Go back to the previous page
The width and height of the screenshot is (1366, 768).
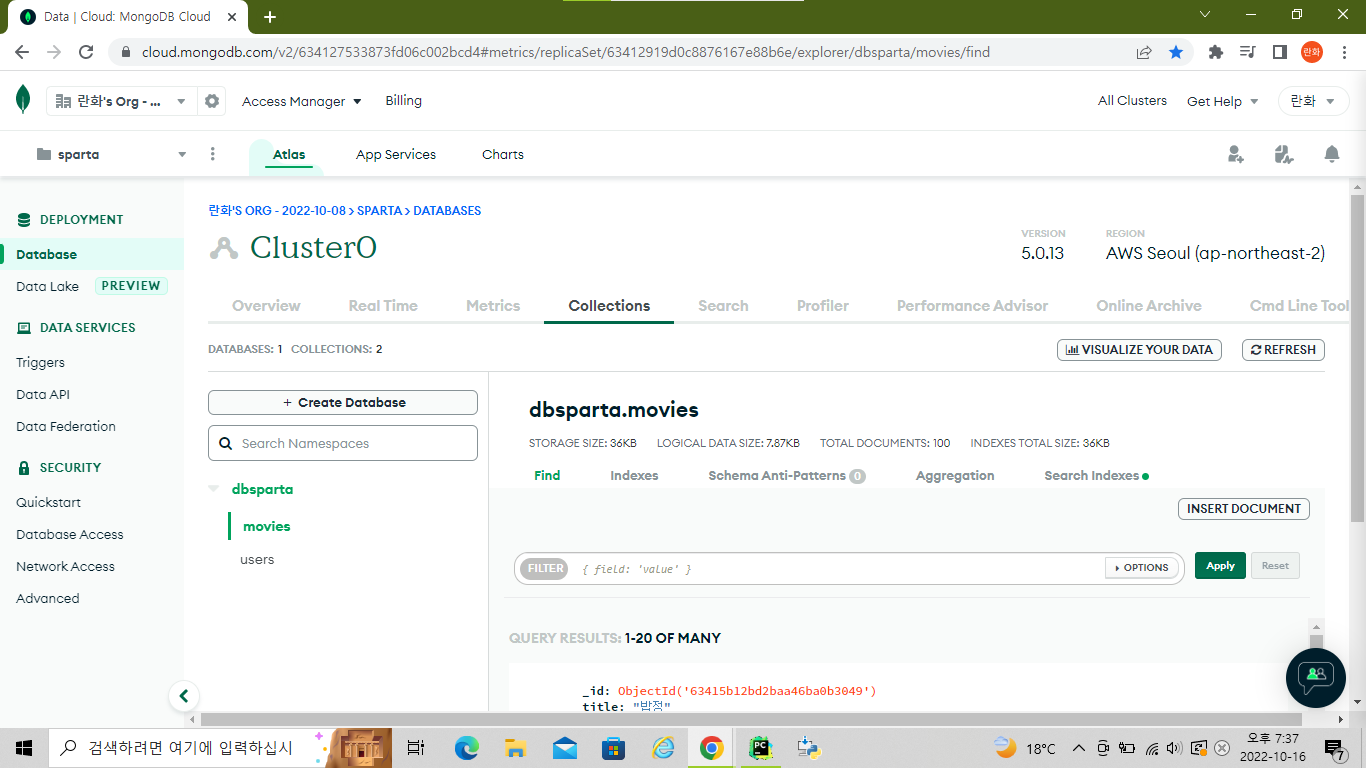pos(22,52)
